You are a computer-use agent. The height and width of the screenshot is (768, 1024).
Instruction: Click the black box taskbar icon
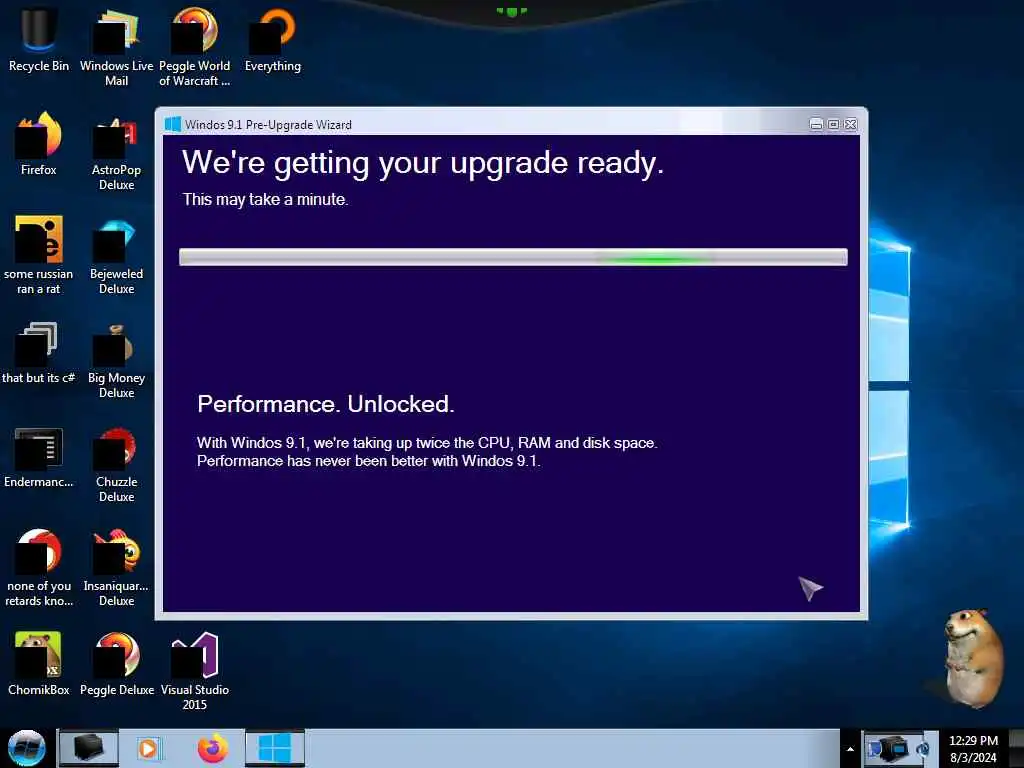89,748
